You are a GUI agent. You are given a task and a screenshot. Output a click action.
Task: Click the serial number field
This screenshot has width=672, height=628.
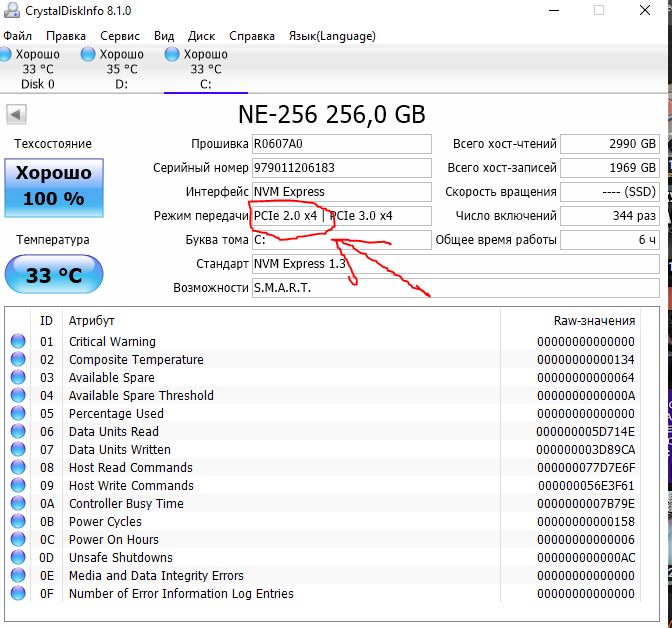click(341, 168)
